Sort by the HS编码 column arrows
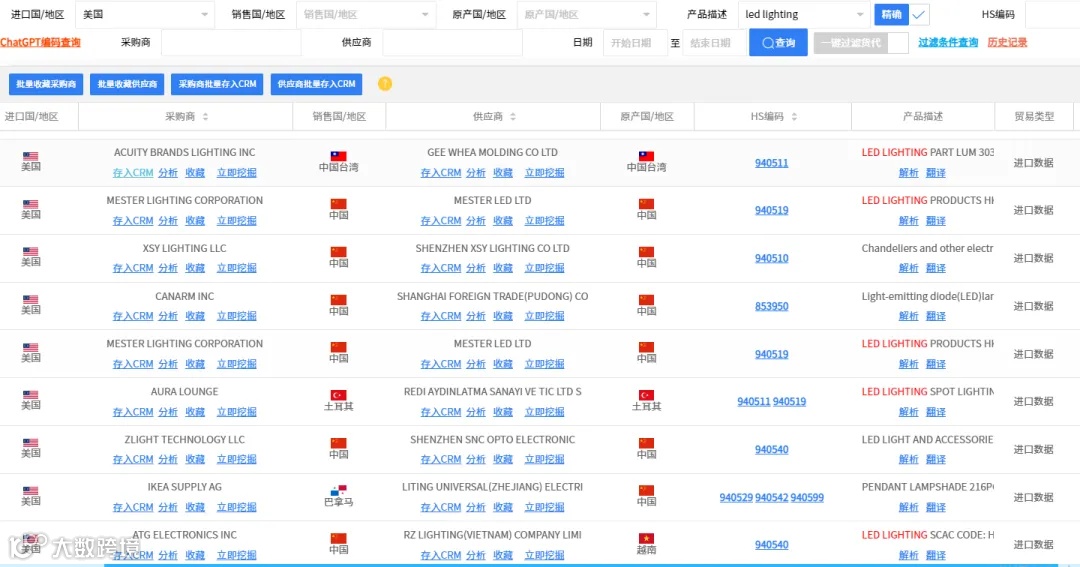This screenshot has height=567, width=1080. (794, 116)
